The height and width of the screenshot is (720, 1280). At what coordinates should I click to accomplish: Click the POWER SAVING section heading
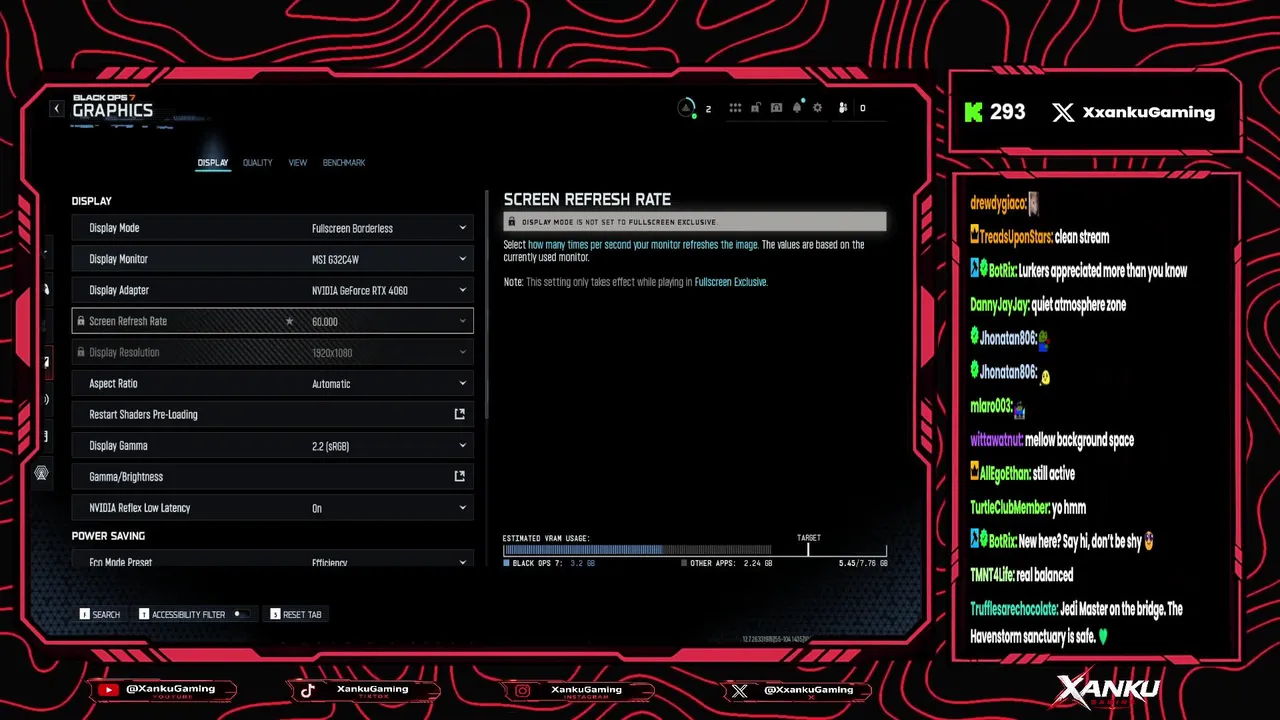coord(108,536)
